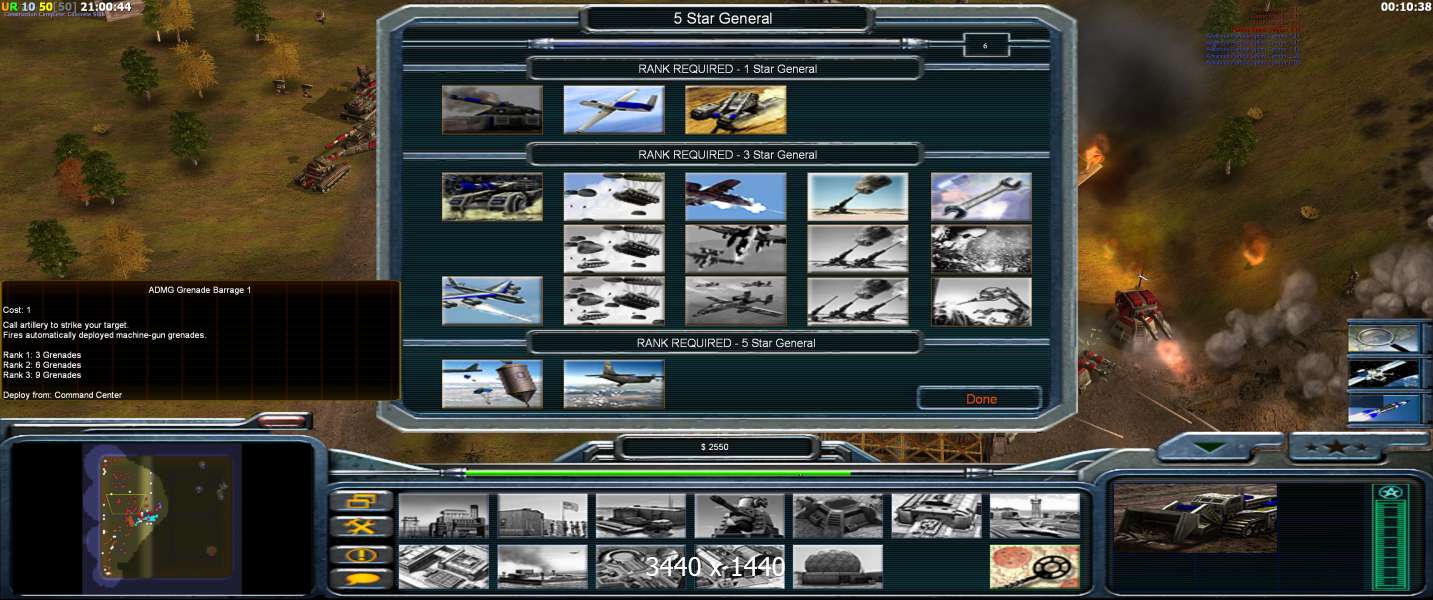Image resolution: width=1433 pixels, height=600 pixels.
Task: Build the barracks with flag structure
Action: (x=543, y=515)
